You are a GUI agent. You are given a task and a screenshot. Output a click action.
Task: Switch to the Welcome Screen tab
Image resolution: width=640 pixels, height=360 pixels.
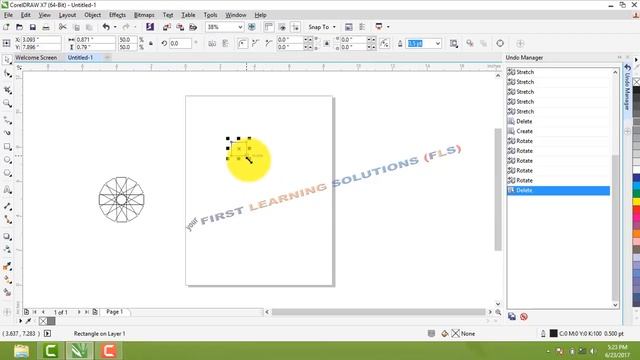tap(36, 58)
